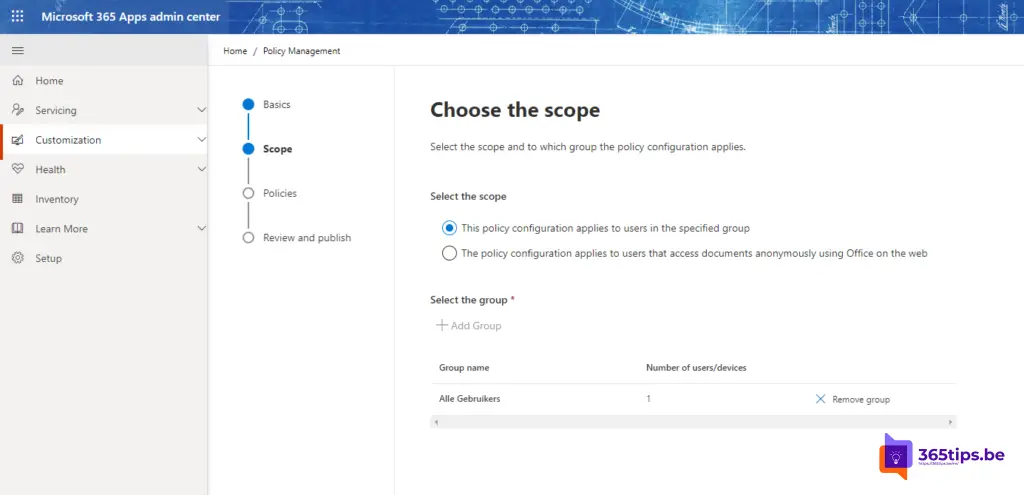Screen dimensions: 1024x495
Task: Select the Alle Gebruikers group row
Action: pos(694,399)
